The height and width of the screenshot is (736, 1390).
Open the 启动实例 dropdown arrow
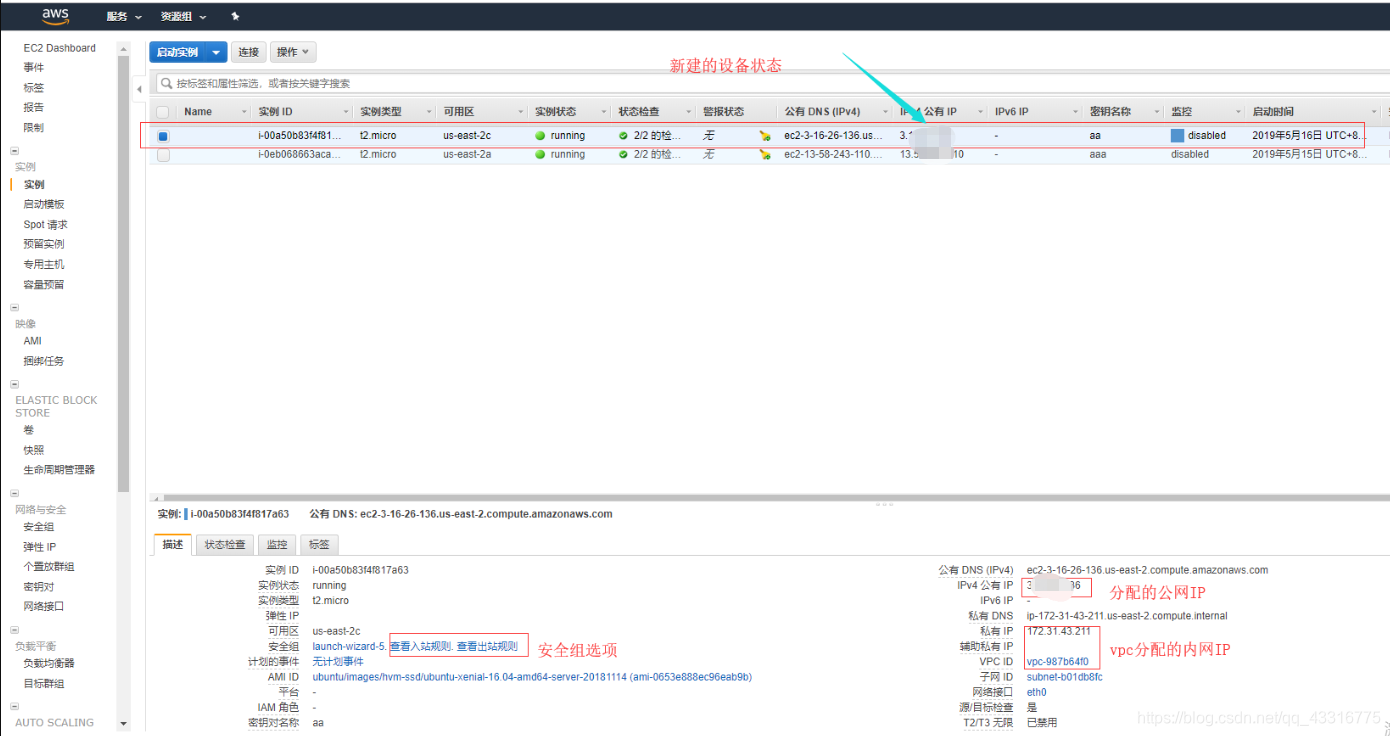click(x=216, y=52)
